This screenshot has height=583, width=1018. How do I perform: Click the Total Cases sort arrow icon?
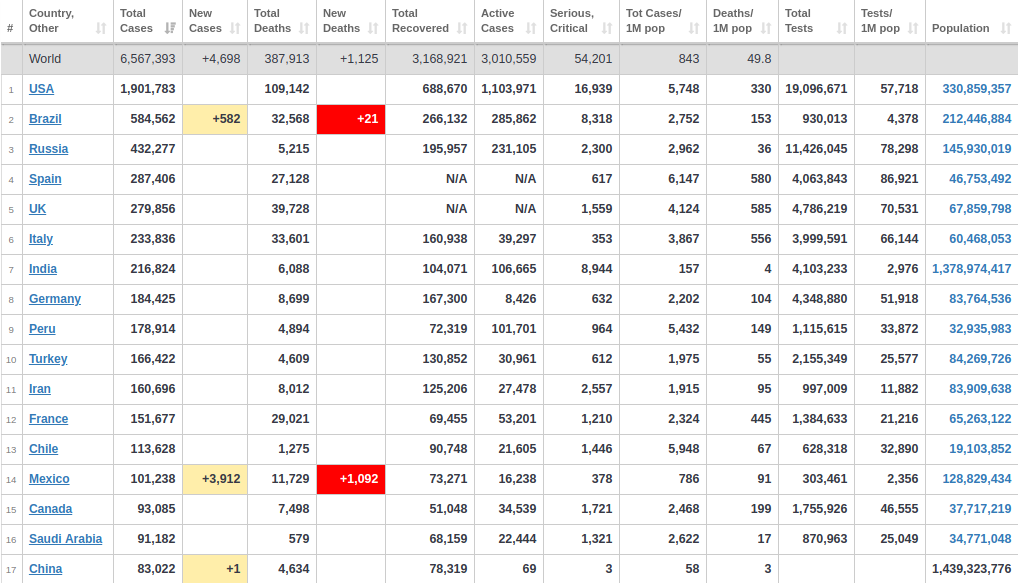pyautogui.click(x=170, y=29)
